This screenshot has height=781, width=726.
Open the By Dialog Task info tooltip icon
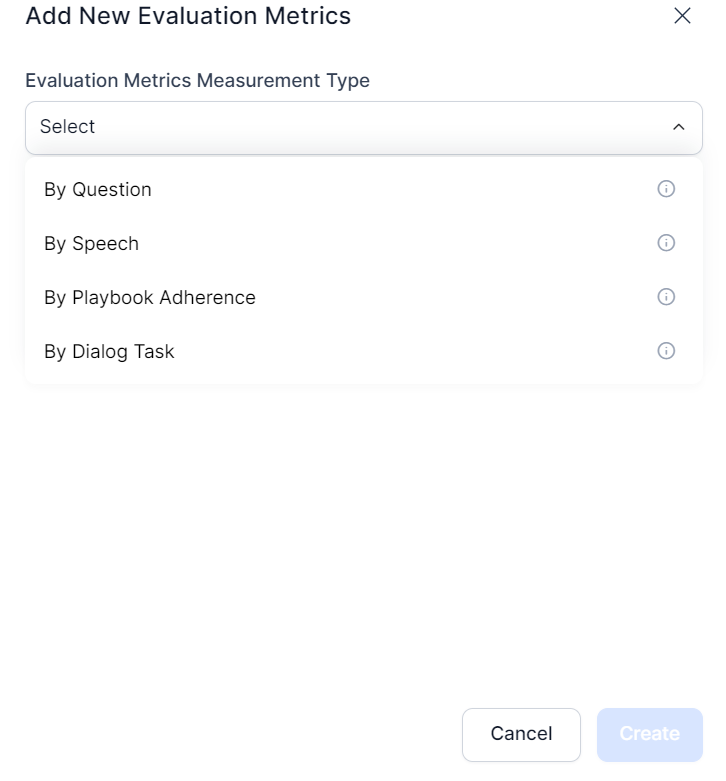(666, 351)
